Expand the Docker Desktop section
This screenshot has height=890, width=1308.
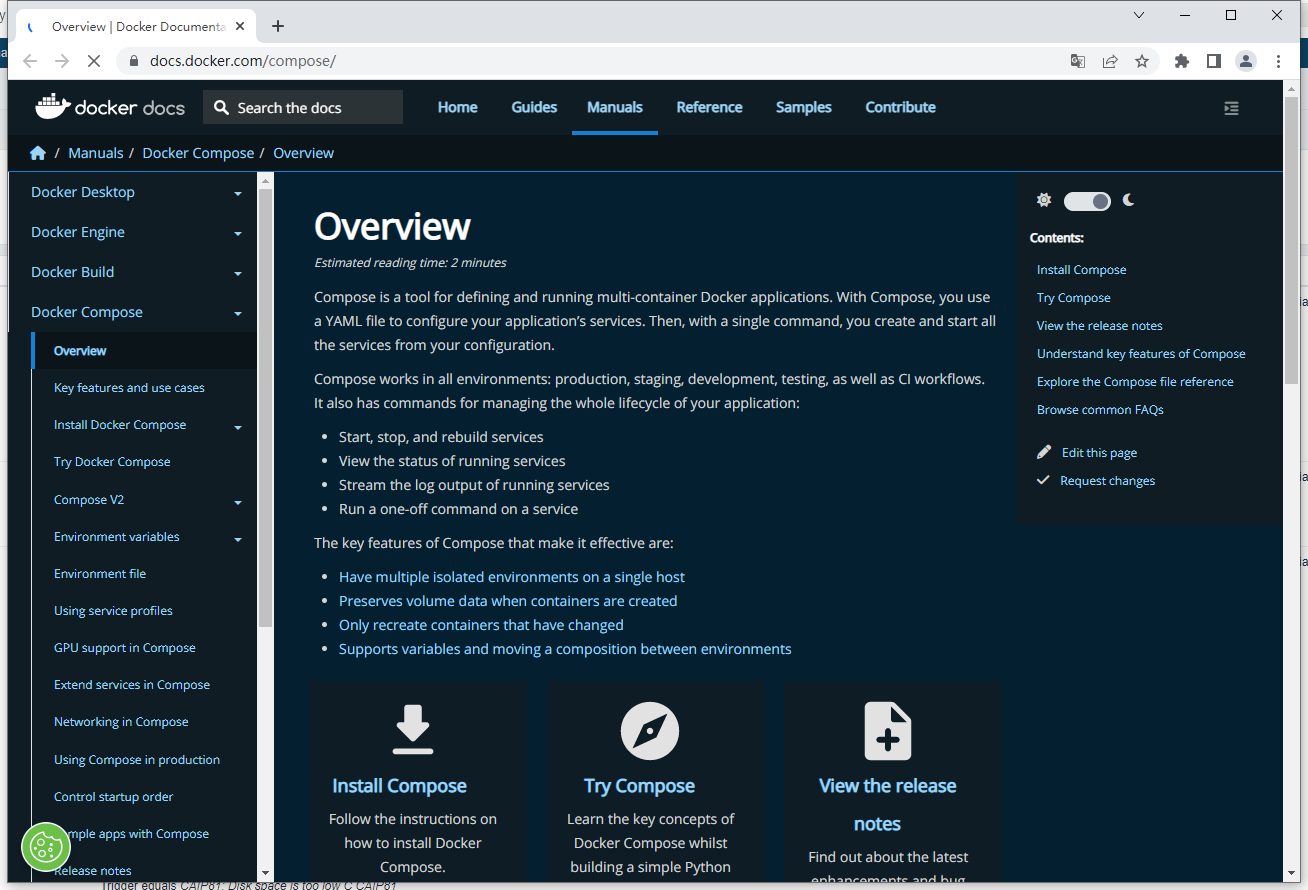tap(238, 192)
